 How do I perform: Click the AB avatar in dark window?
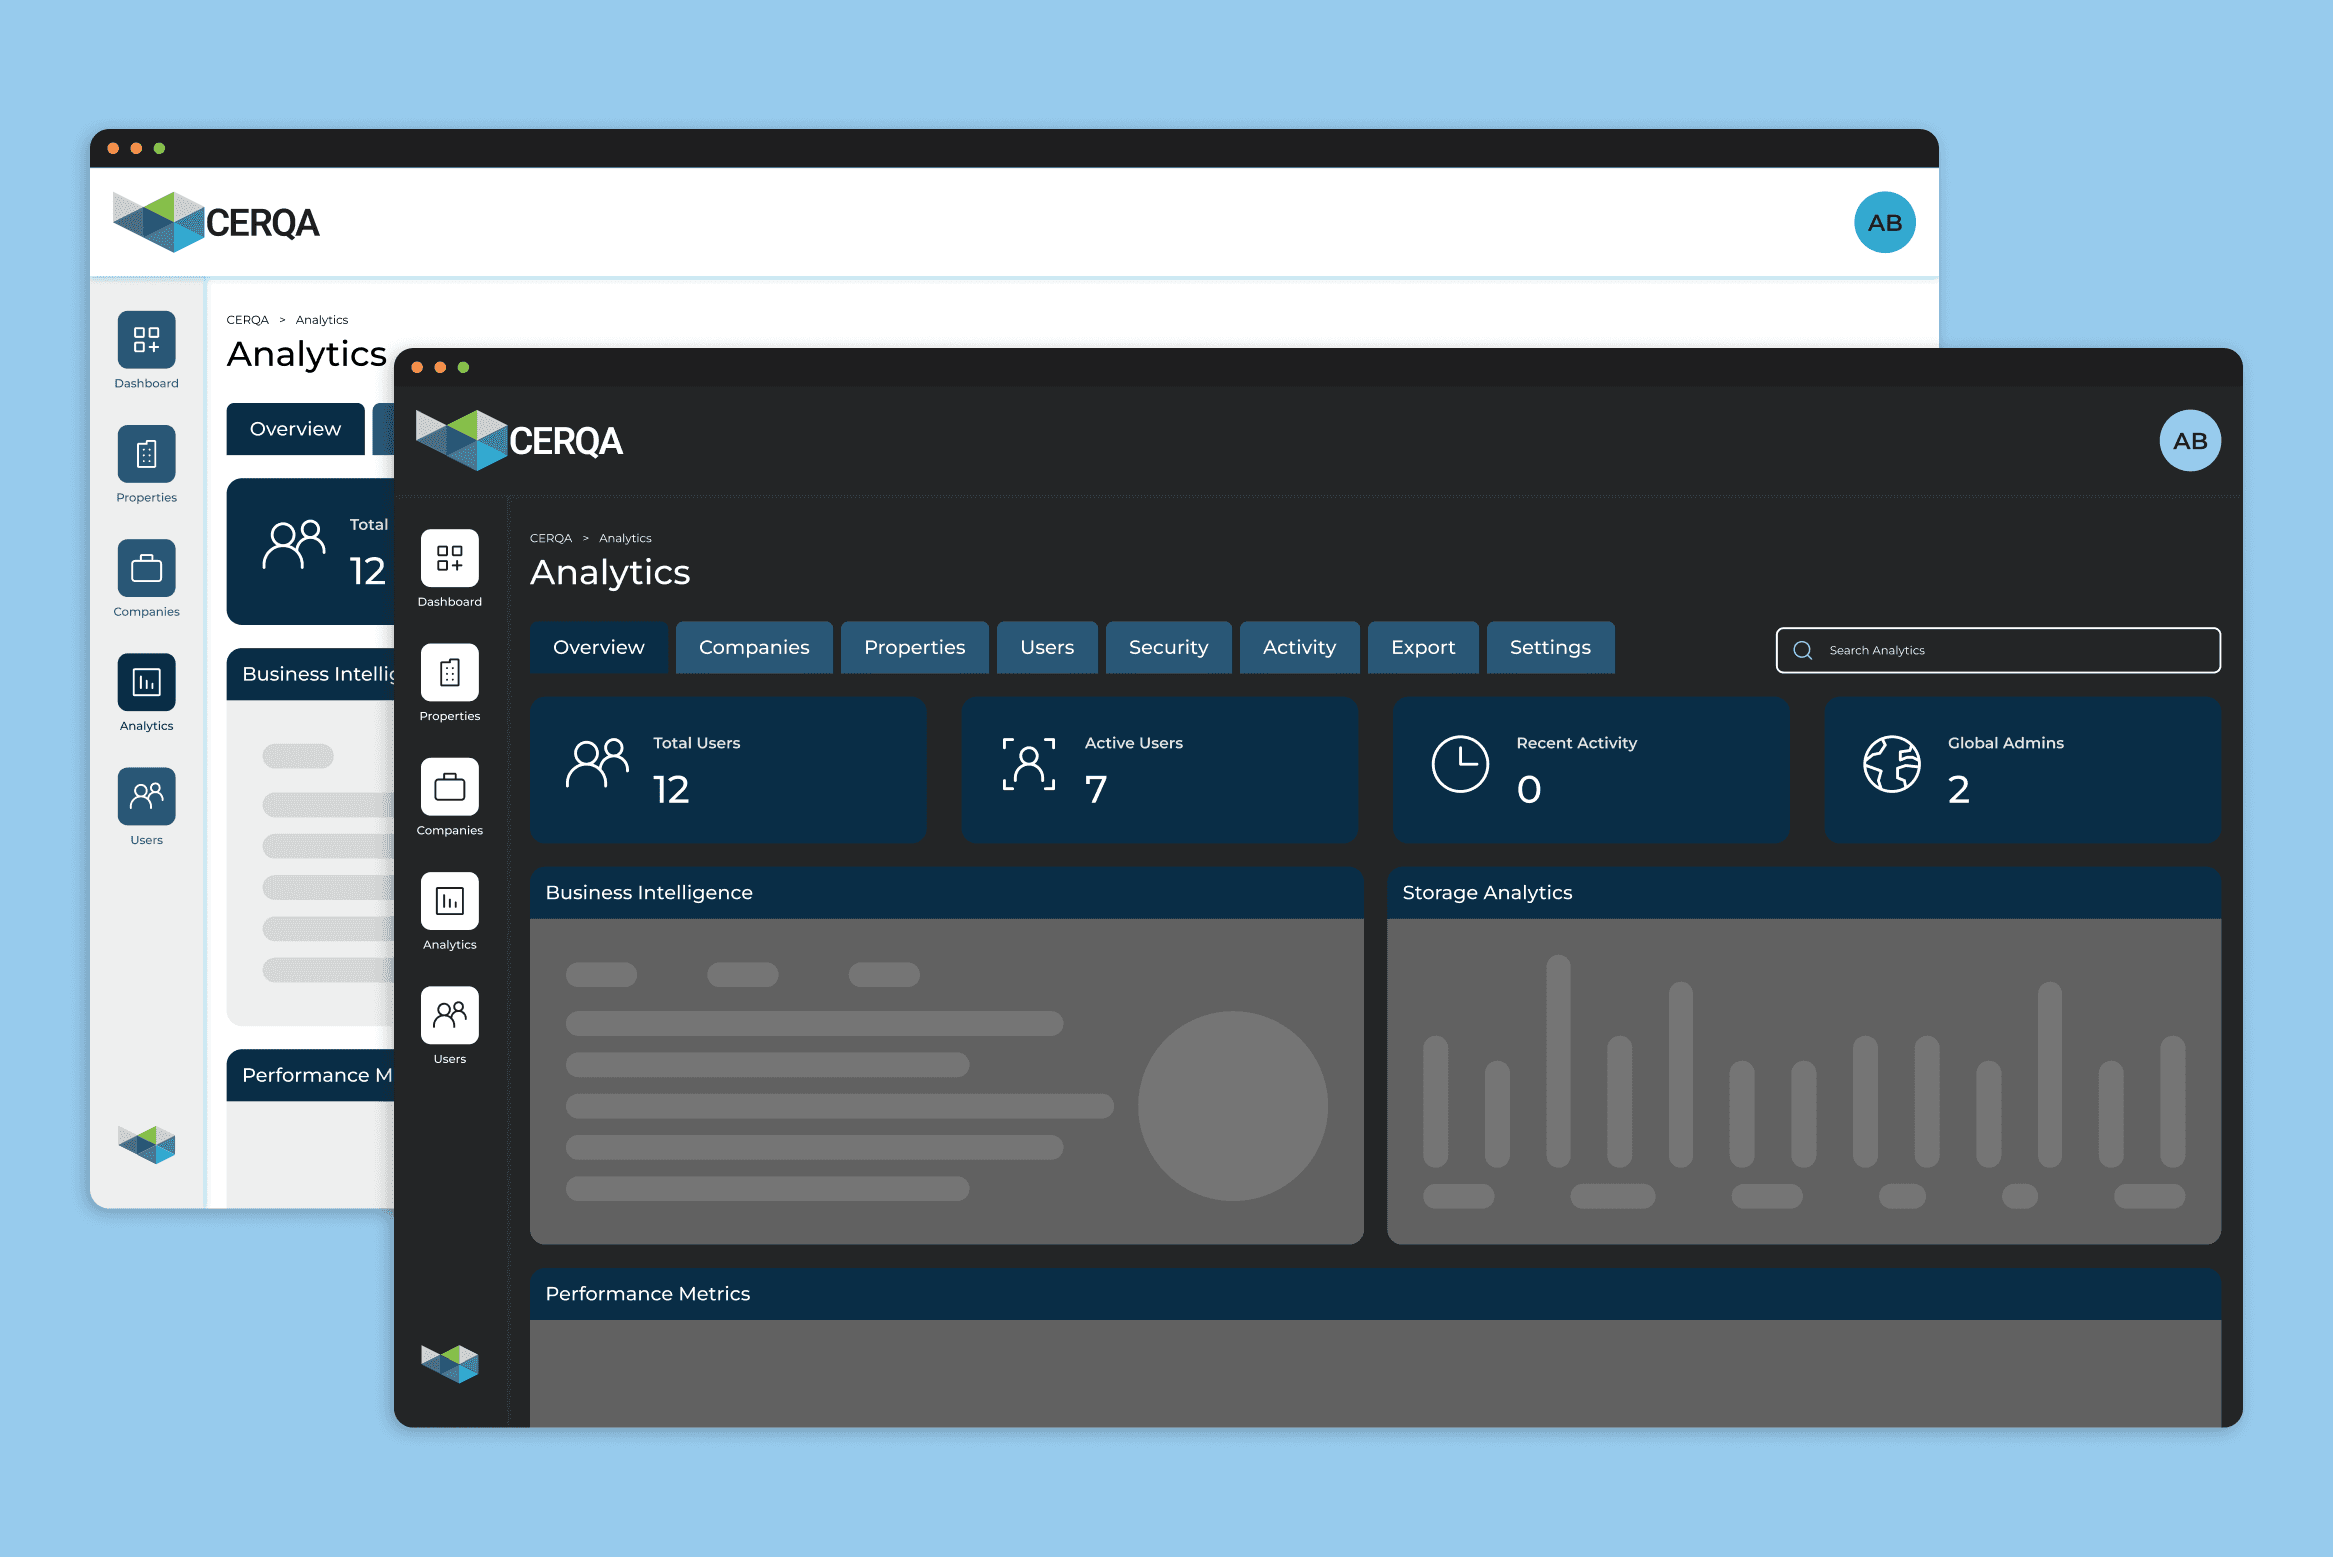2189,441
